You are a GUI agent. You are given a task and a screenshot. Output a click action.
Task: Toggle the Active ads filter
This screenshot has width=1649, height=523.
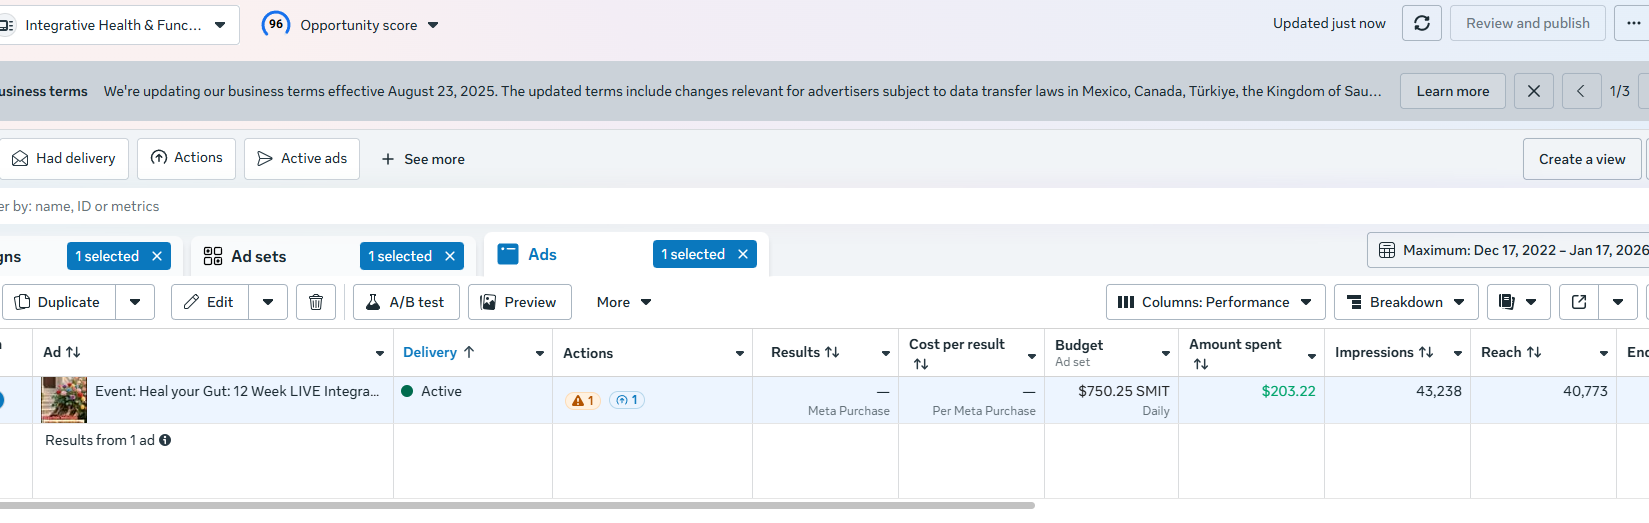pyautogui.click(x=302, y=159)
